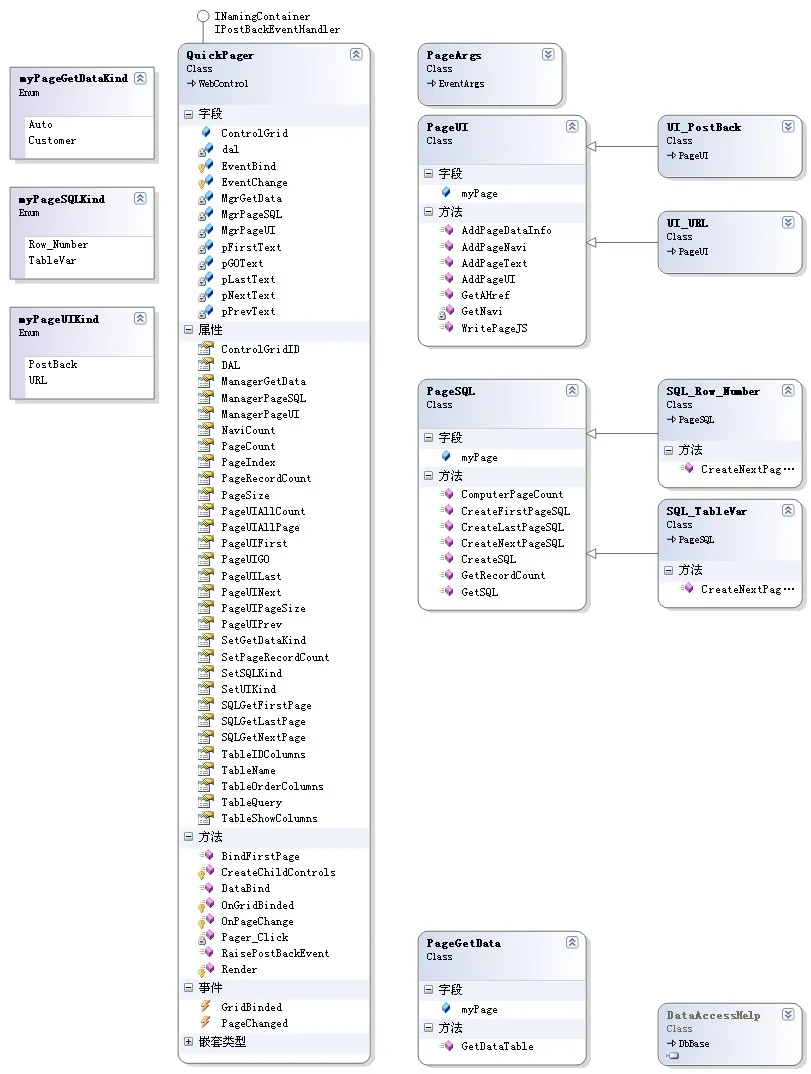The width and height of the screenshot is (811, 1074).
Task: Collapse QuickPager's 字段 fields section
Action: point(188,114)
